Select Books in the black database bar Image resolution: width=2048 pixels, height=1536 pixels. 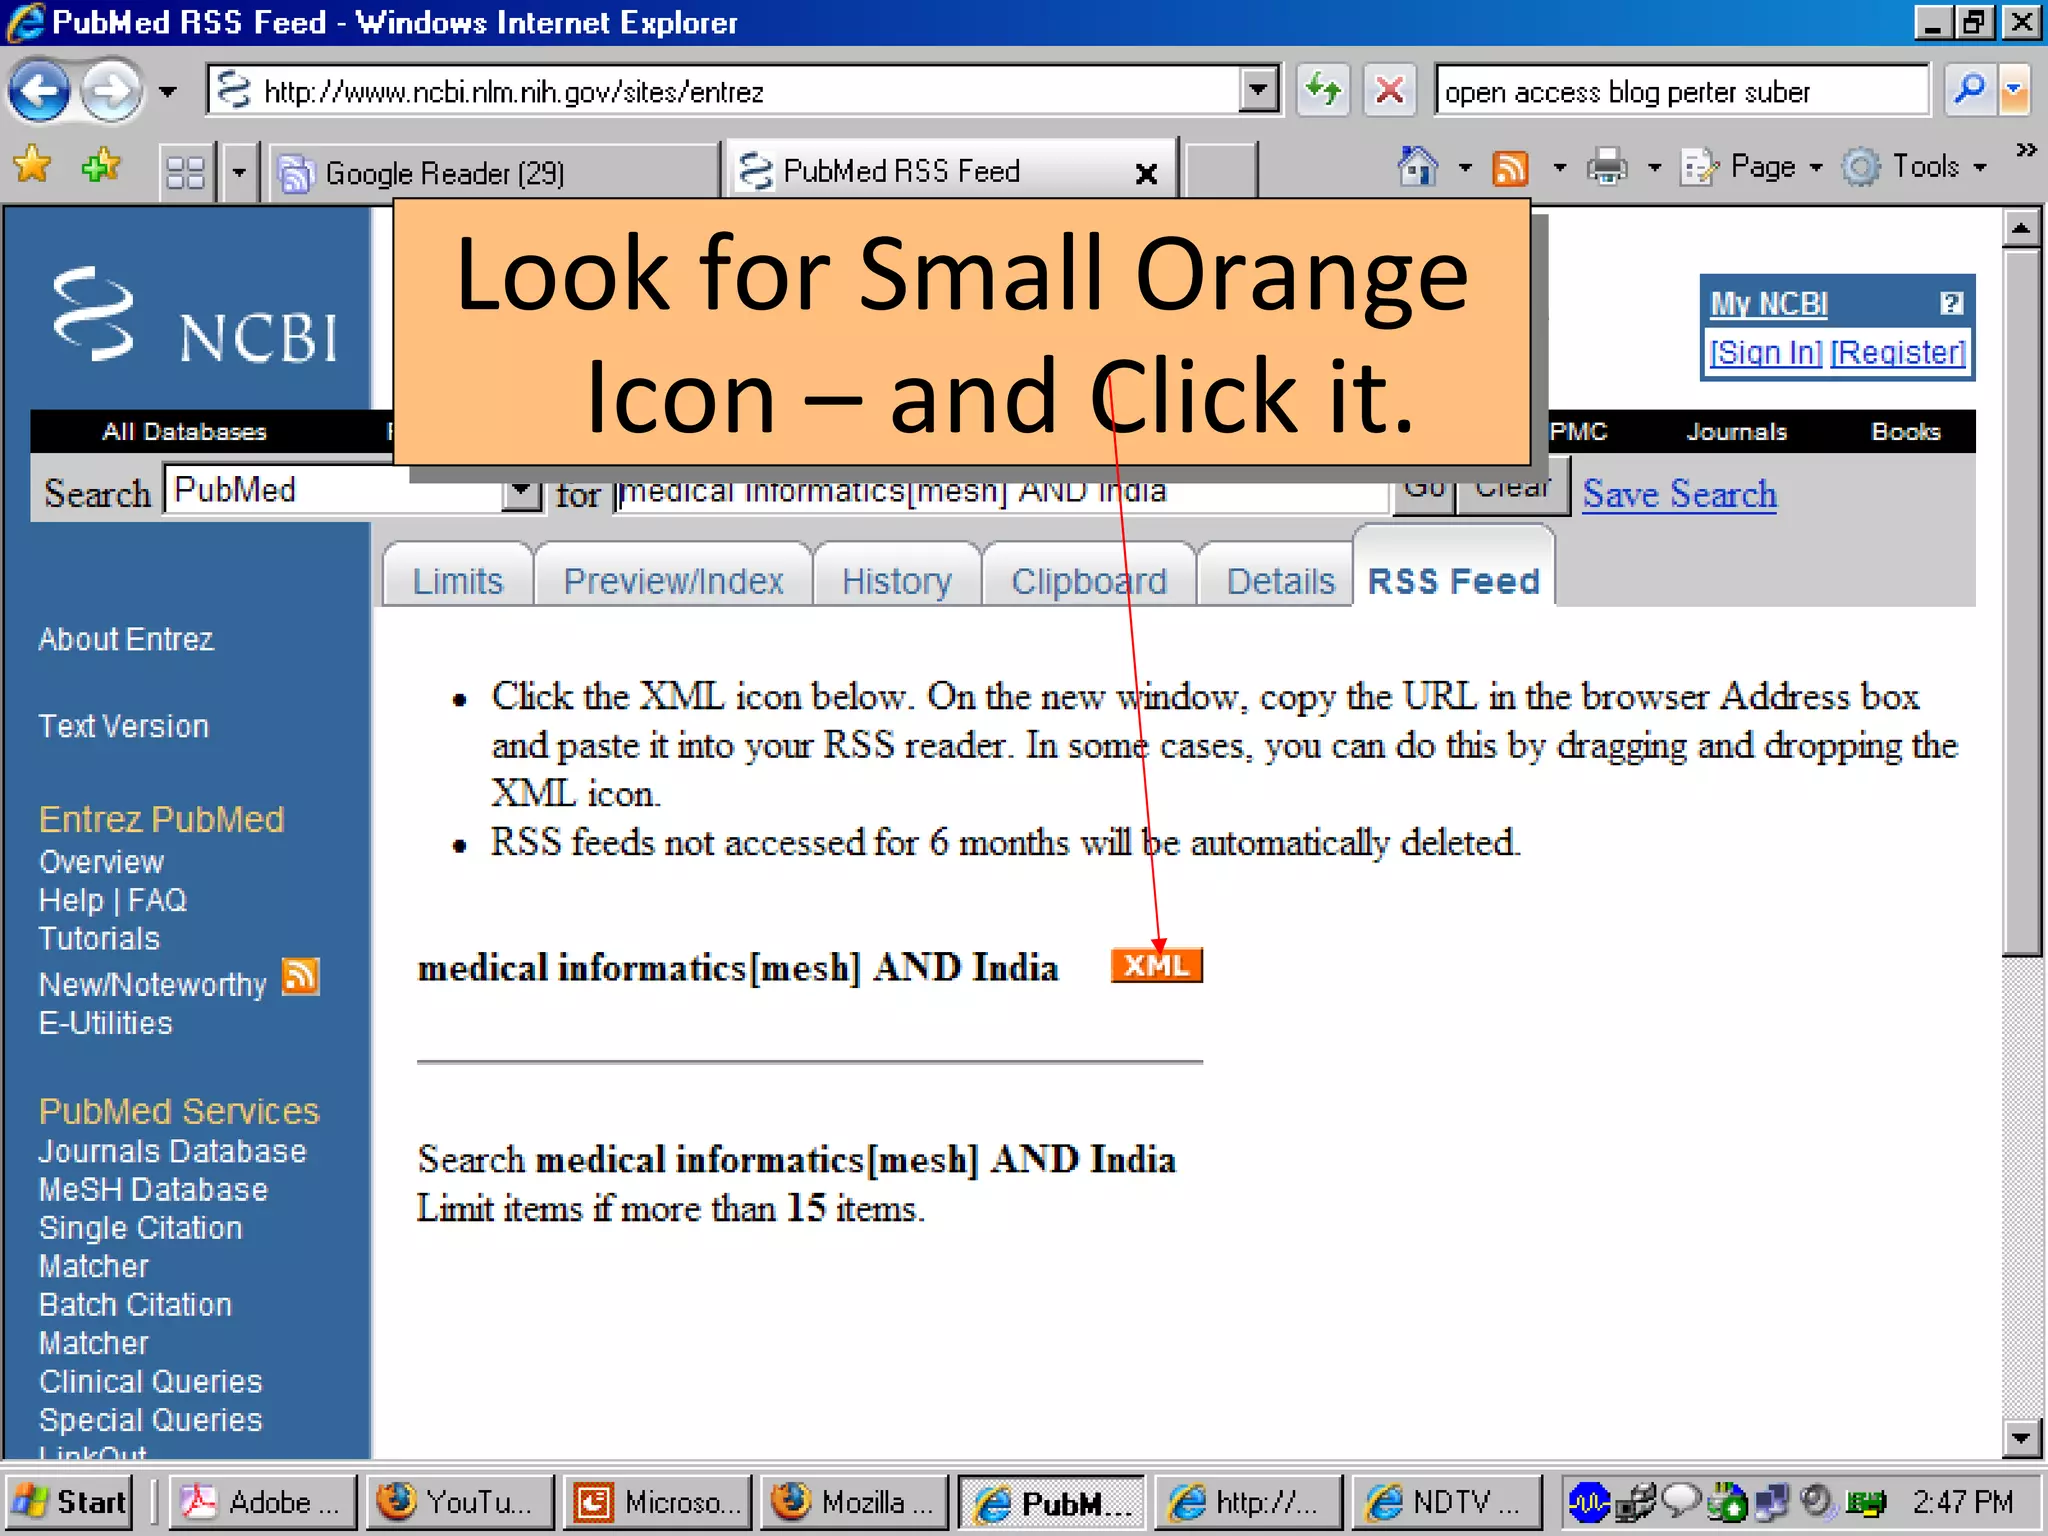point(1905,432)
